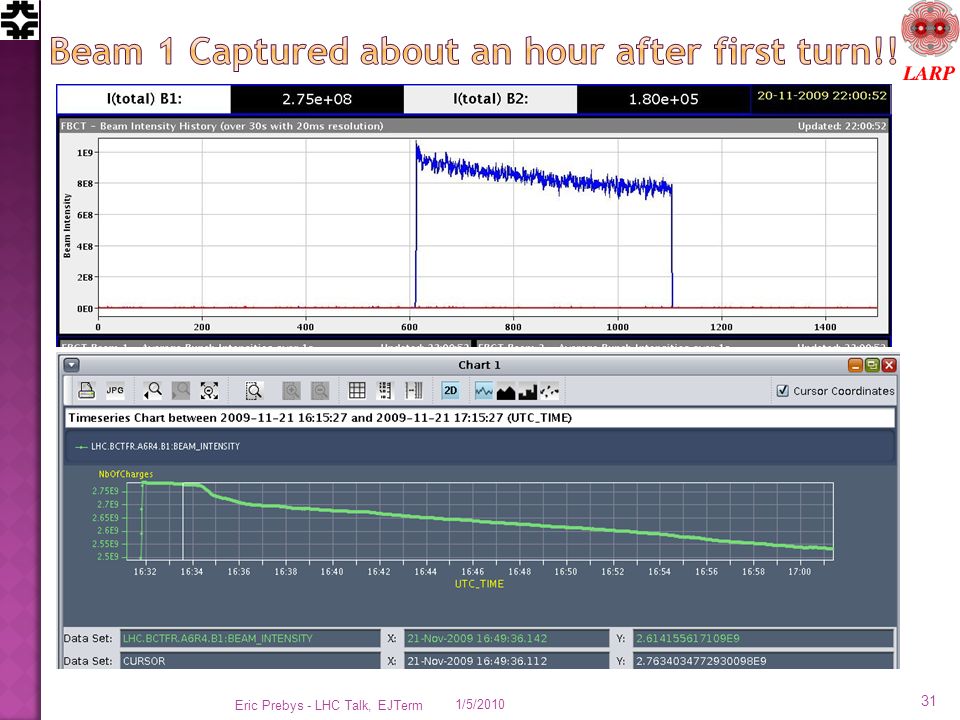This screenshot has width=960, height=720.
Task: Click the vertical lines range marker icon
Action: [x=414, y=391]
